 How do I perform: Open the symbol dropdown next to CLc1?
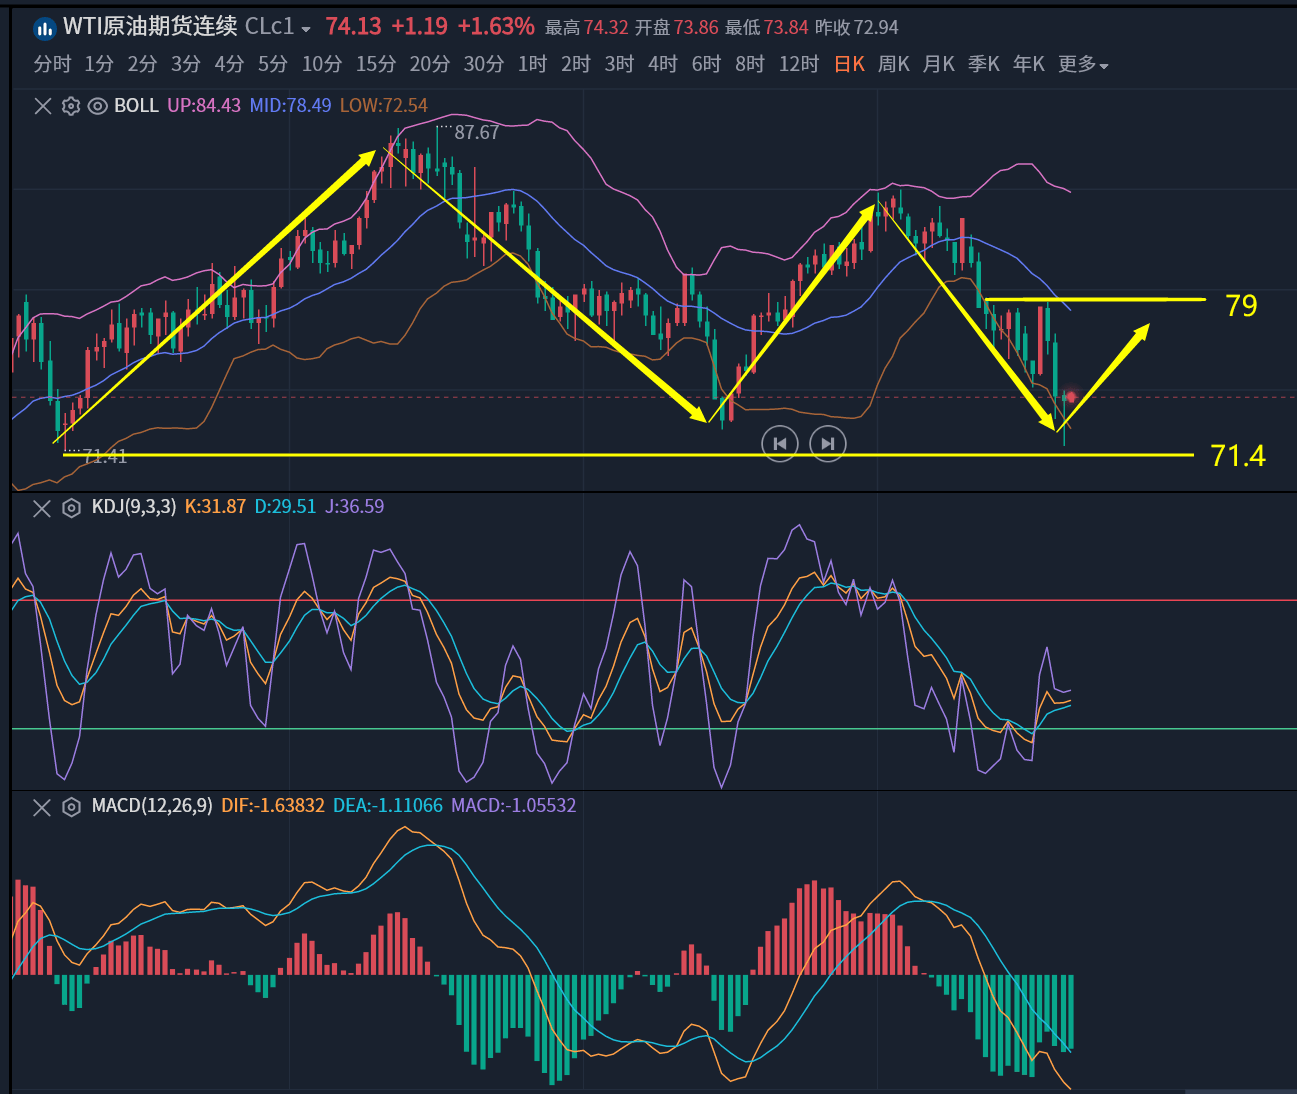pos(306,30)
